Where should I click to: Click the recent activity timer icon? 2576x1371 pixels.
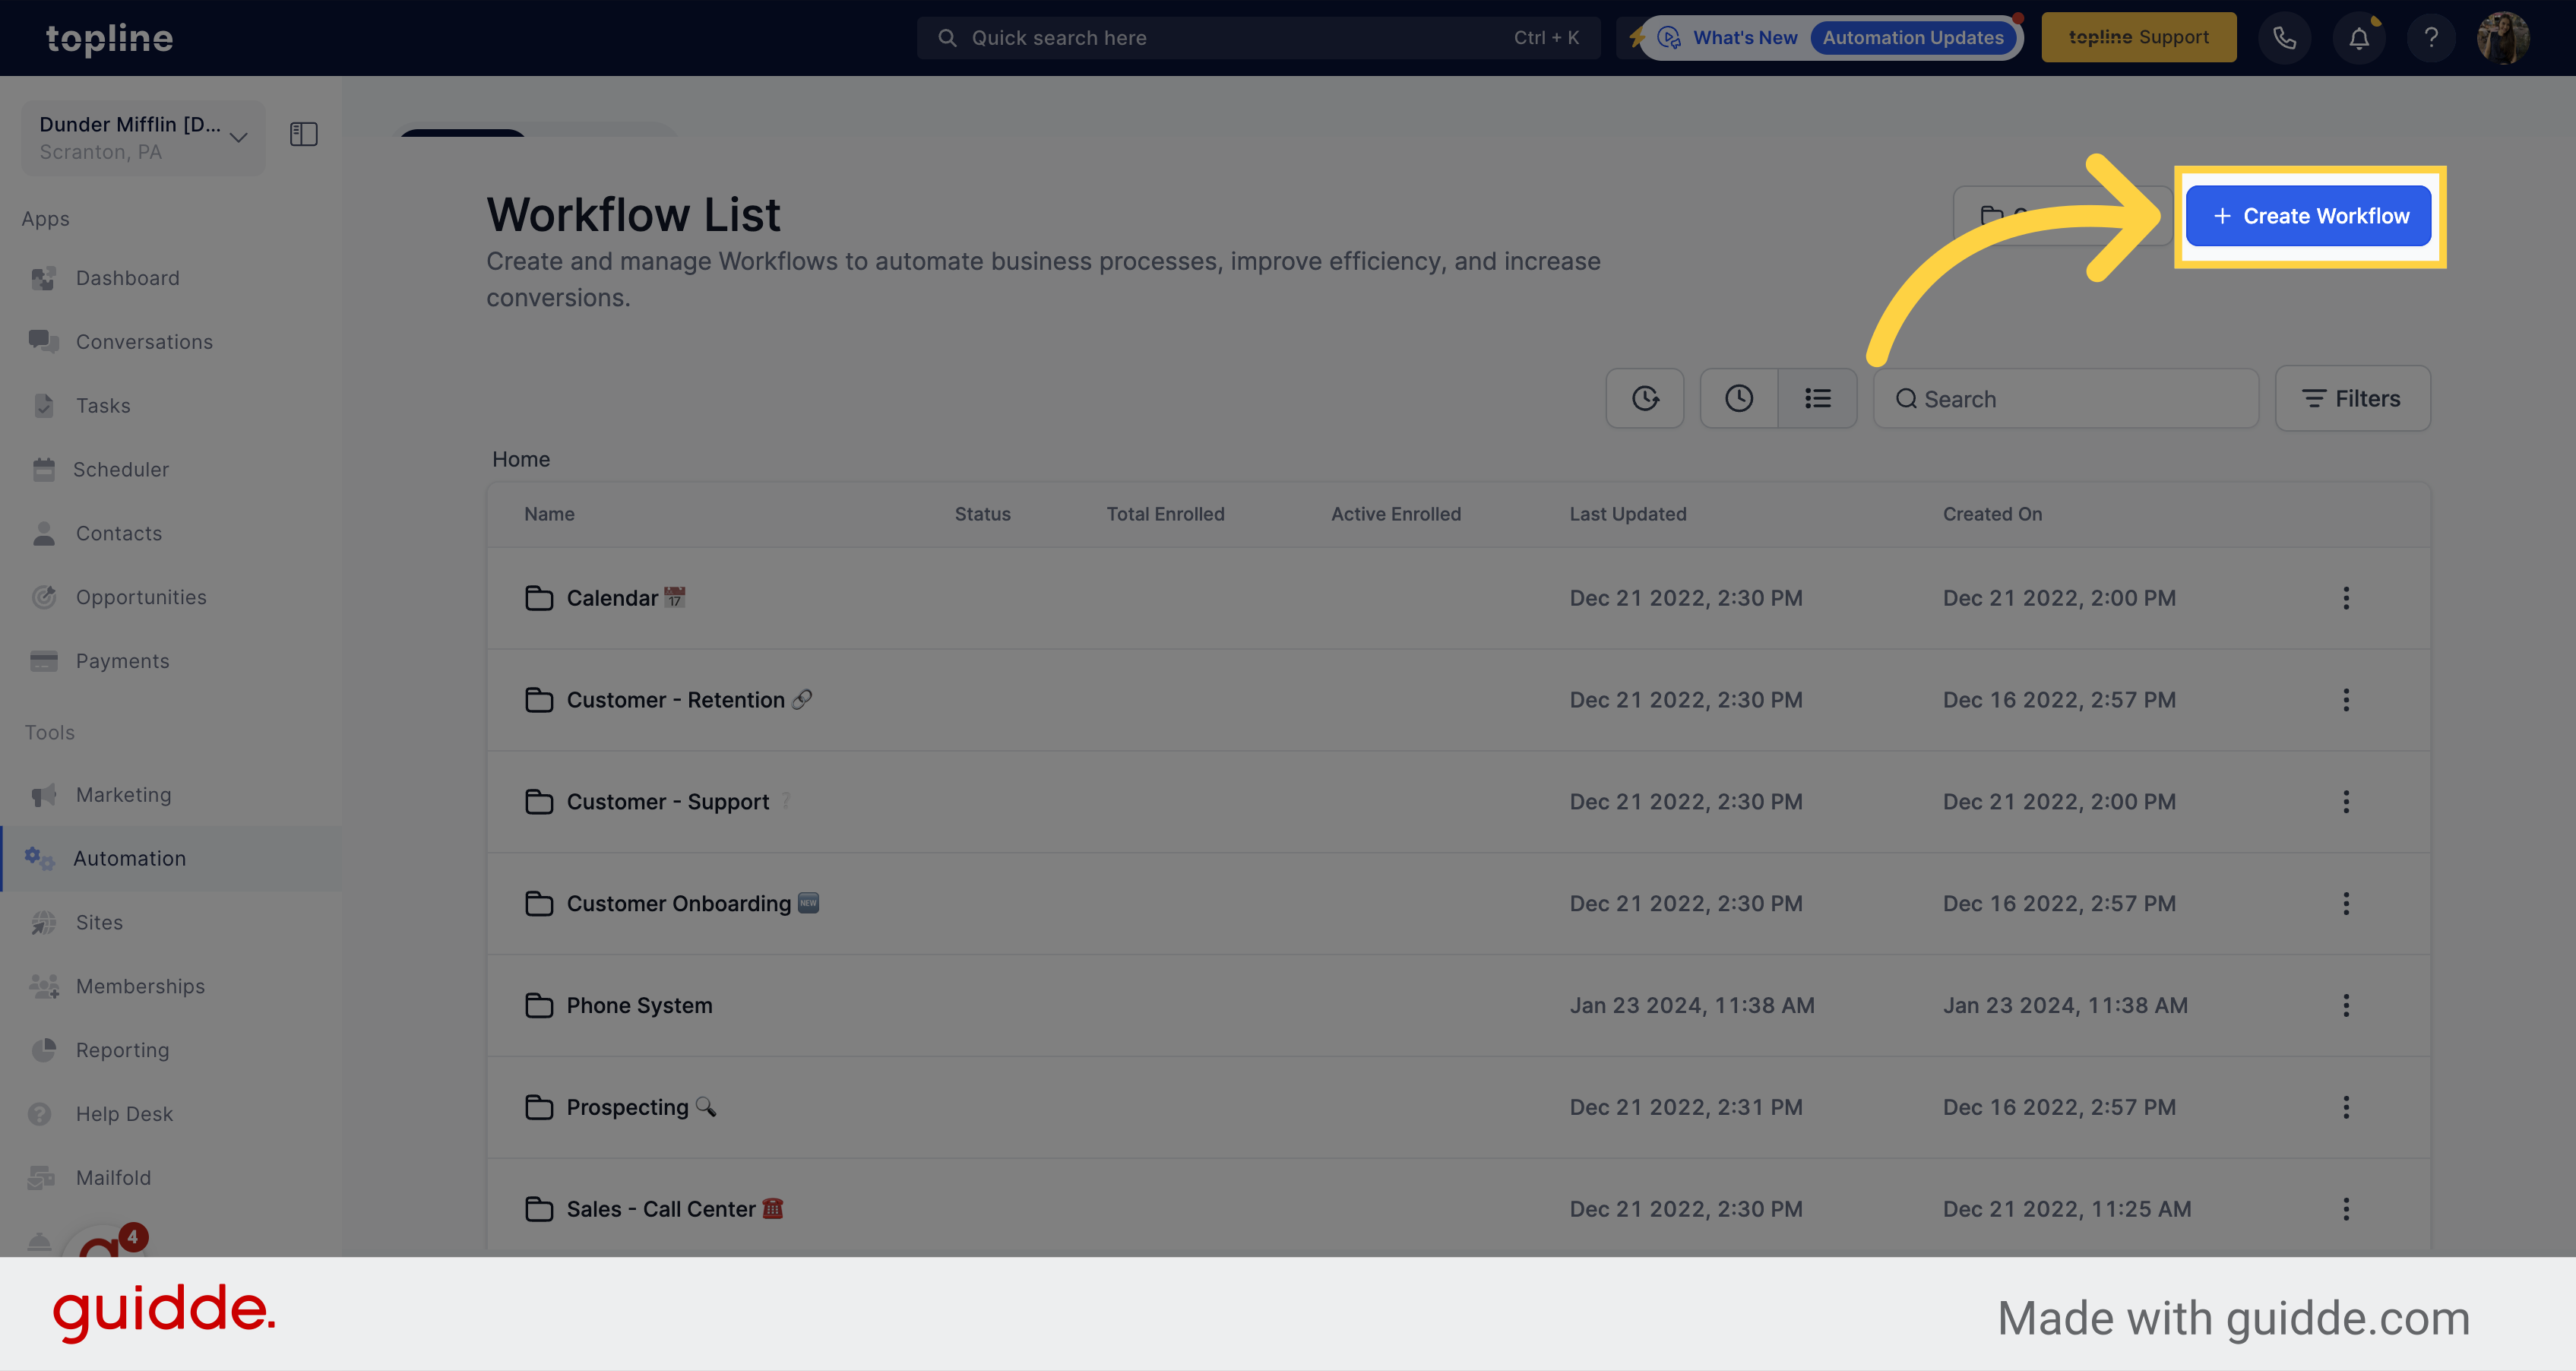tap(1644, 397)
